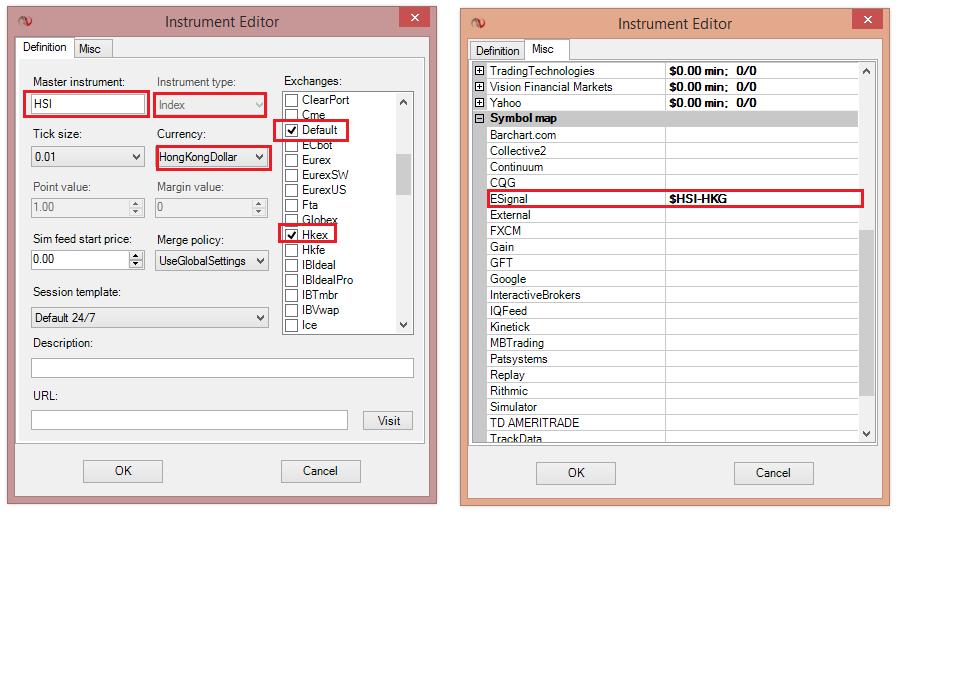This screenshot has height=685, width=979.
Task: Select the Collective2 symbol map row
Action: click(x=672, y=150)
